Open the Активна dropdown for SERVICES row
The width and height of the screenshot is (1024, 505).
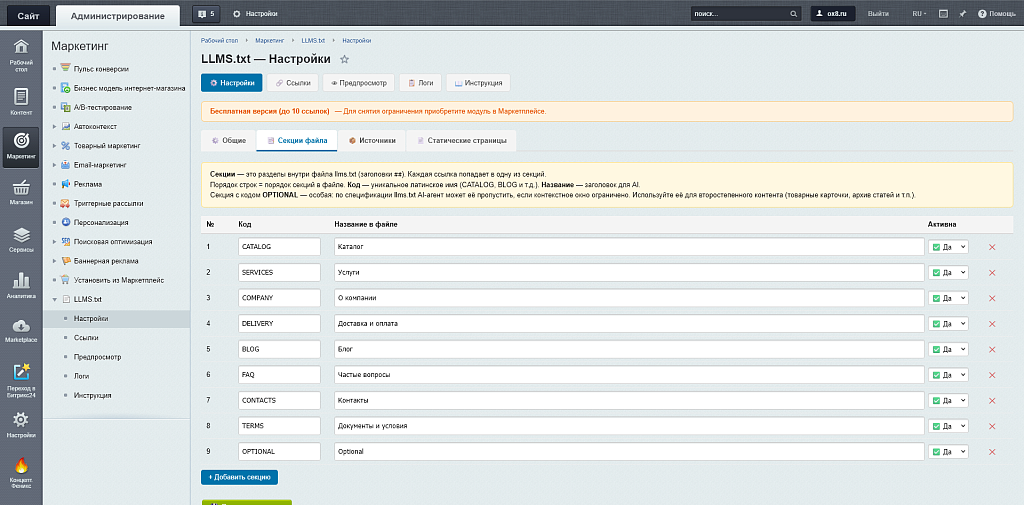[948, 272]
